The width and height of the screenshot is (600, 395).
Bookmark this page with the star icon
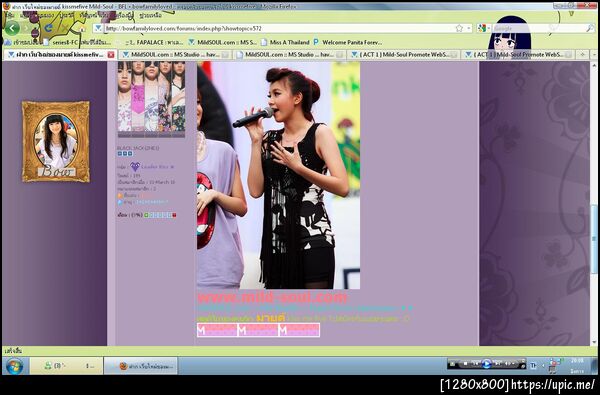pos(459,28)
